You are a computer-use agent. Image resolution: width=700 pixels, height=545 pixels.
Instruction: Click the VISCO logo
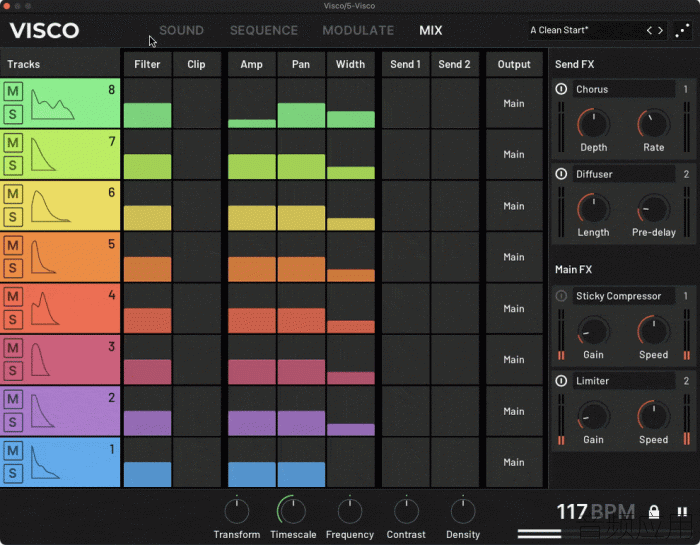[44, 30]
